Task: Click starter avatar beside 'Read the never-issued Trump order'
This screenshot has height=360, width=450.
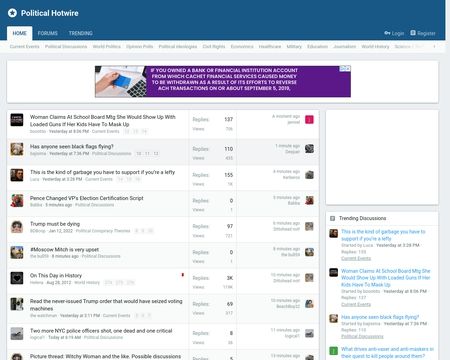Action: click(17, 304)
